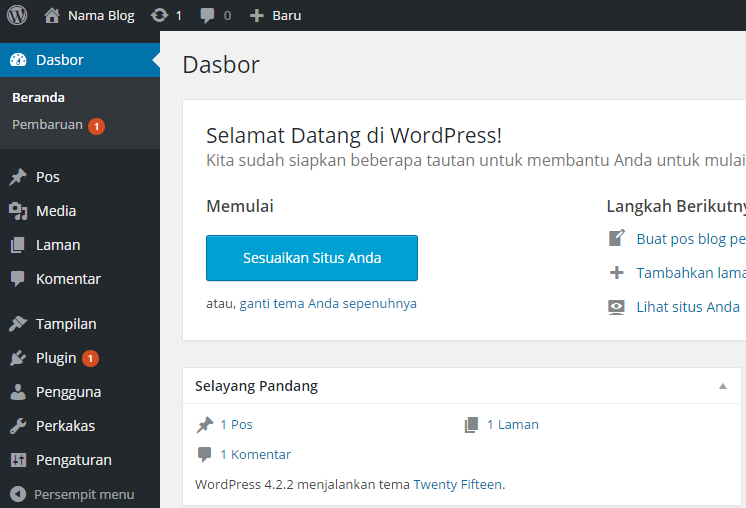Open the Komentar menu
746x508 pixels.
[x=69, y=279]
